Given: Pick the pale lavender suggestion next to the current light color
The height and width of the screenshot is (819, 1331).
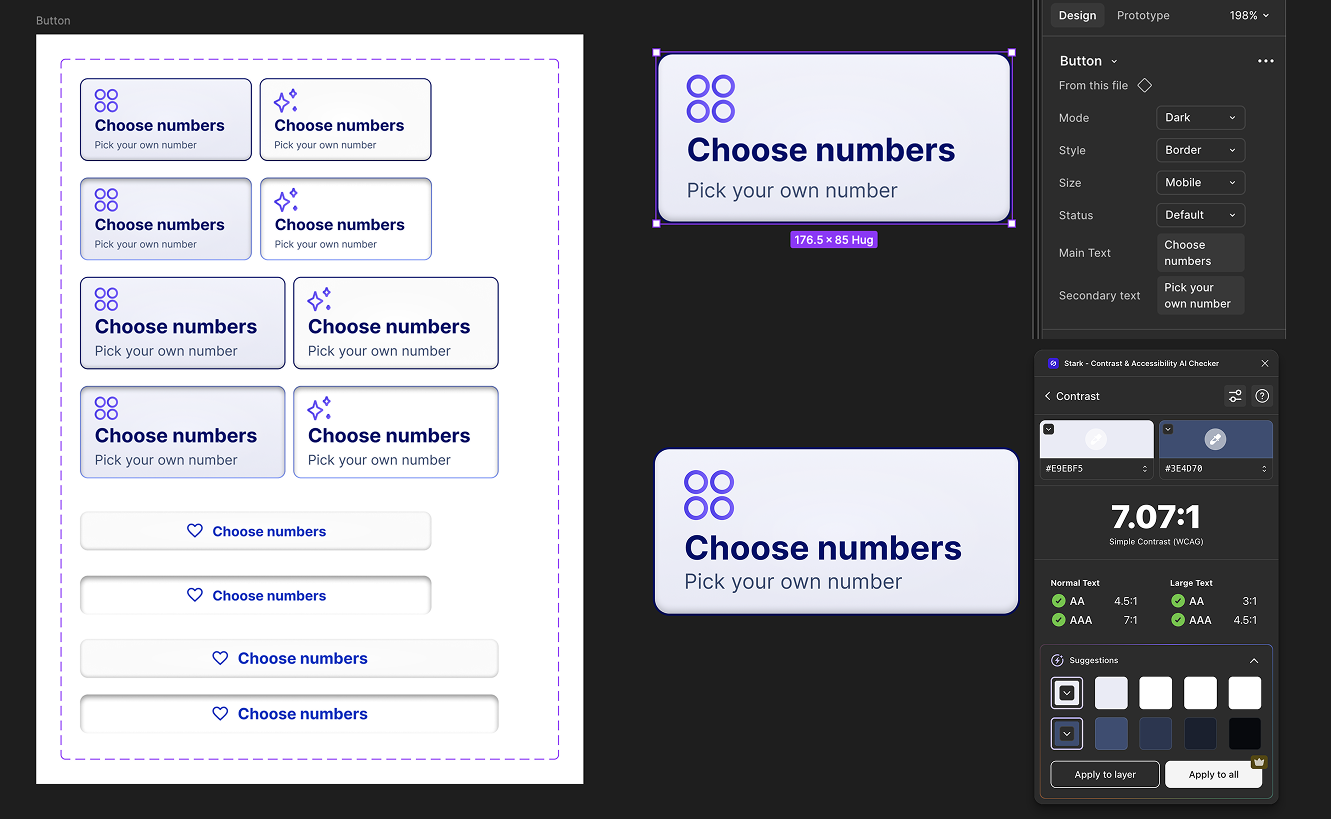Looking at the screenshot, I should tap(1111, 693).
